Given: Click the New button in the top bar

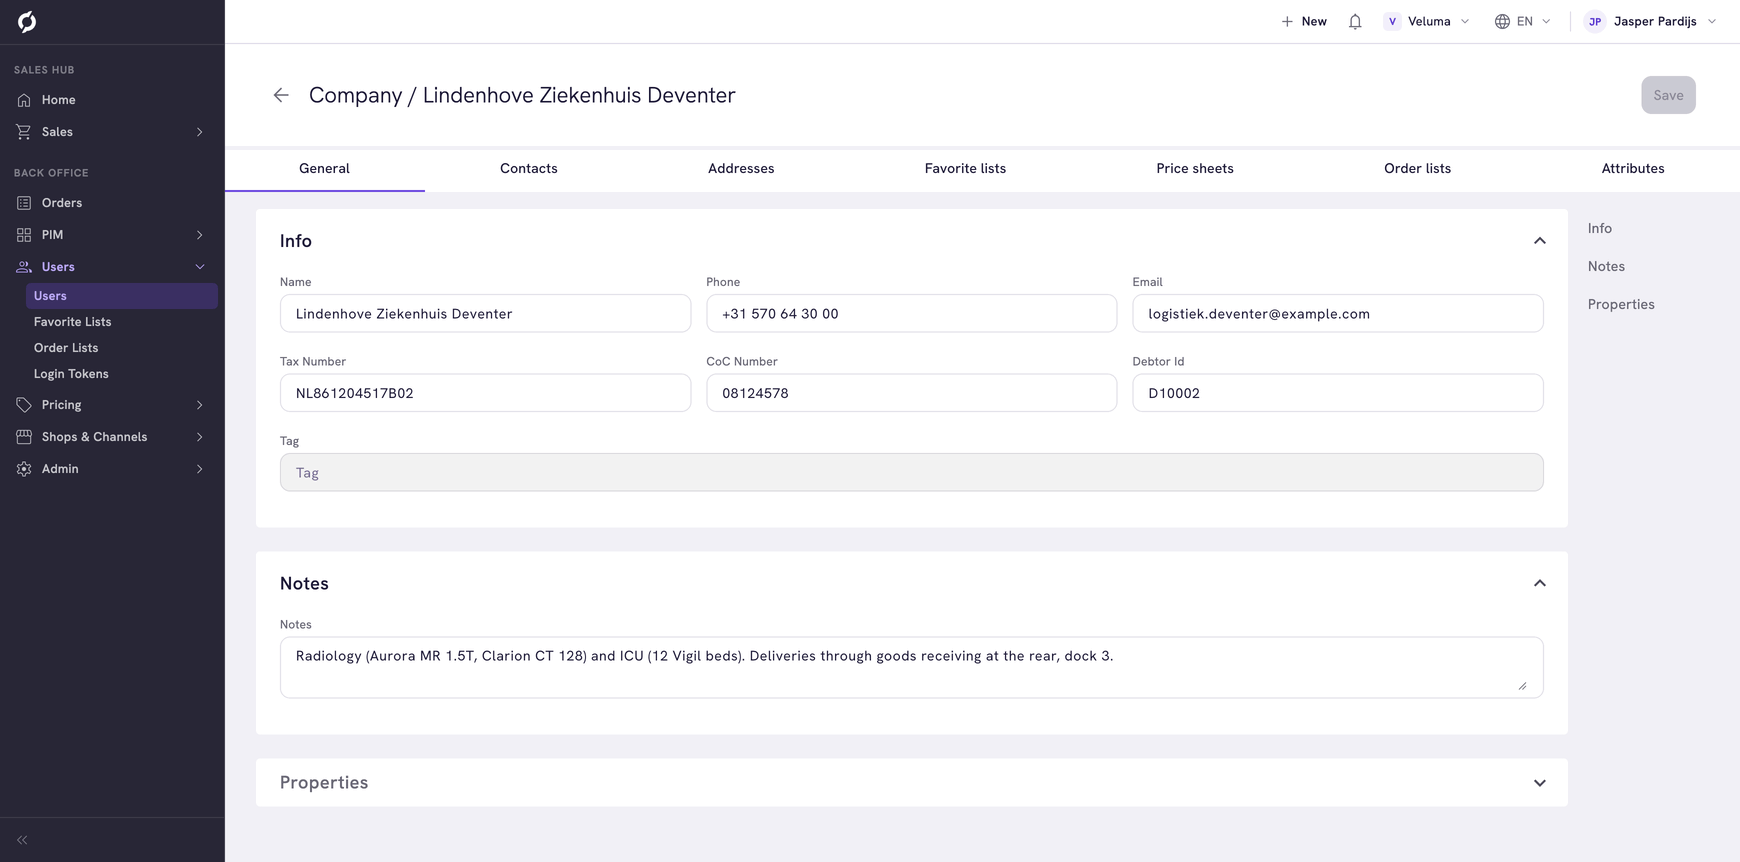Looking at the screenshot, I should [1304, 21].
